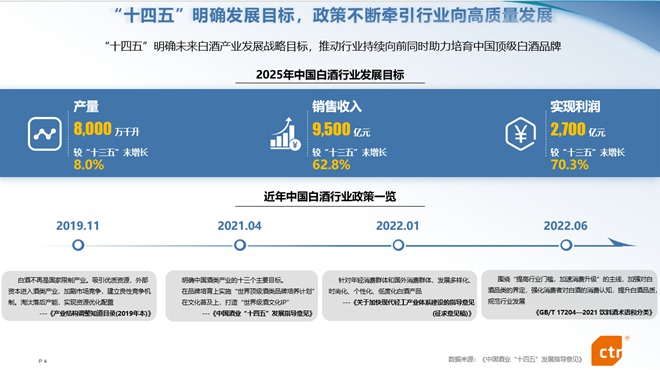
Task: Click the 近年中国白酒行业政策一览 heading
Action: [x=330, y=197]
